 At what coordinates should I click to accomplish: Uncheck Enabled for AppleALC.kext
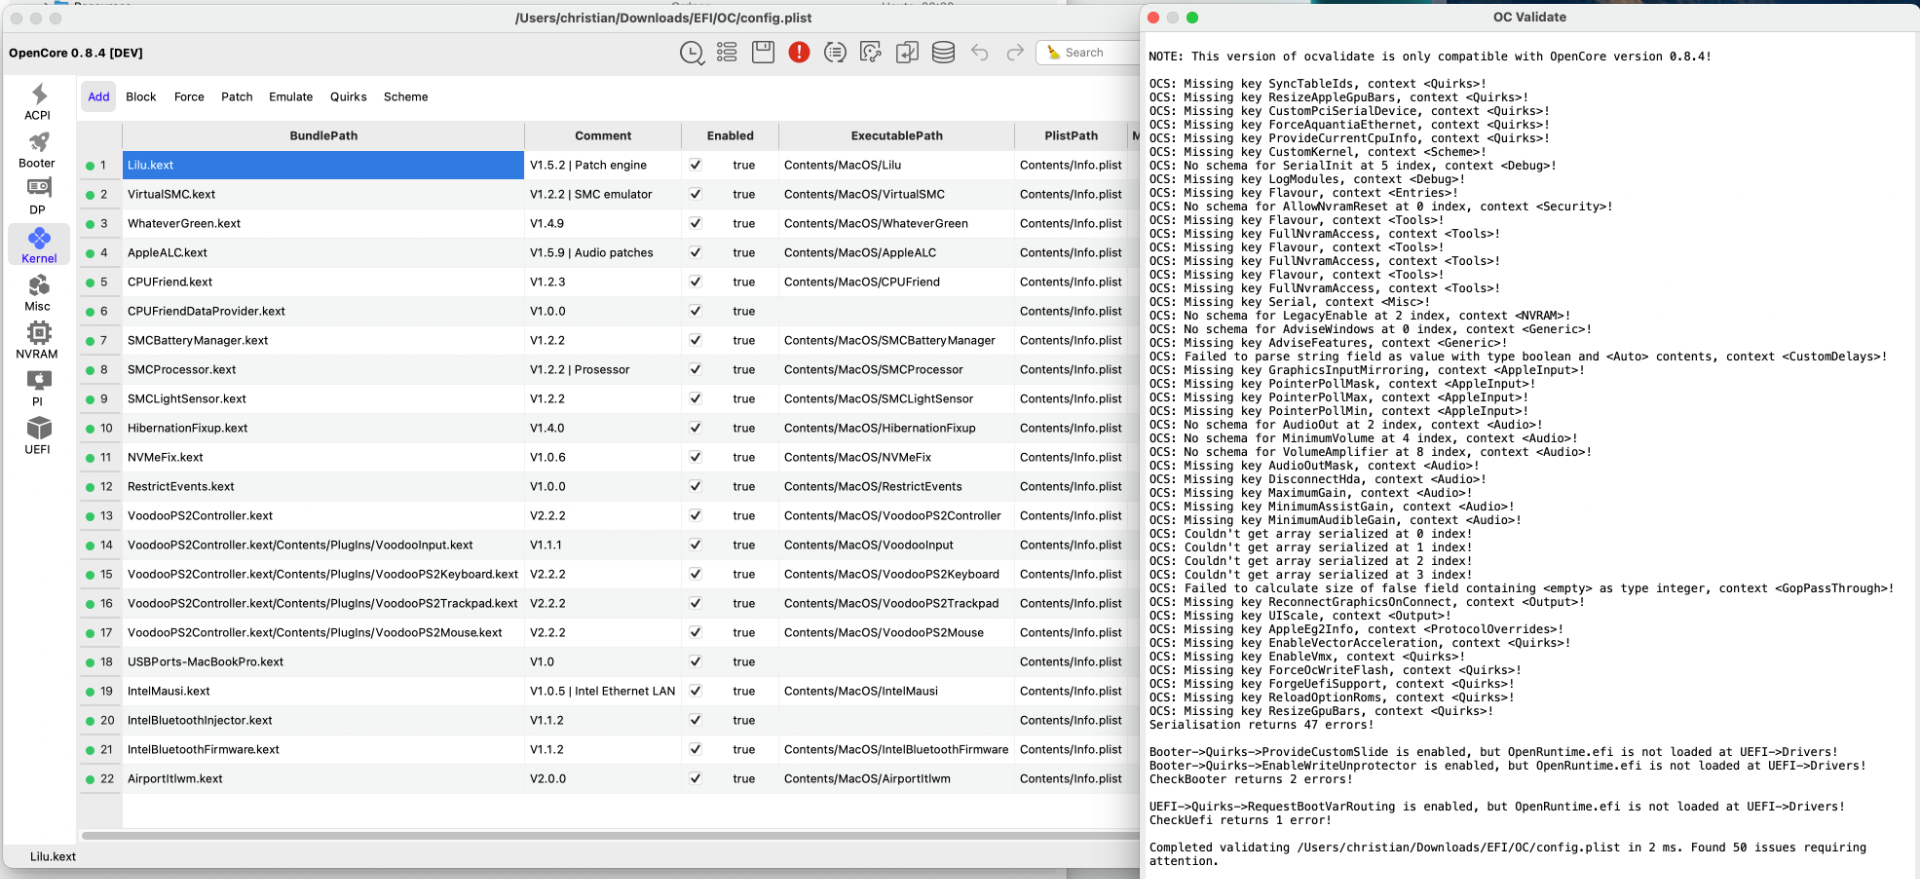[x=695, y=252]
